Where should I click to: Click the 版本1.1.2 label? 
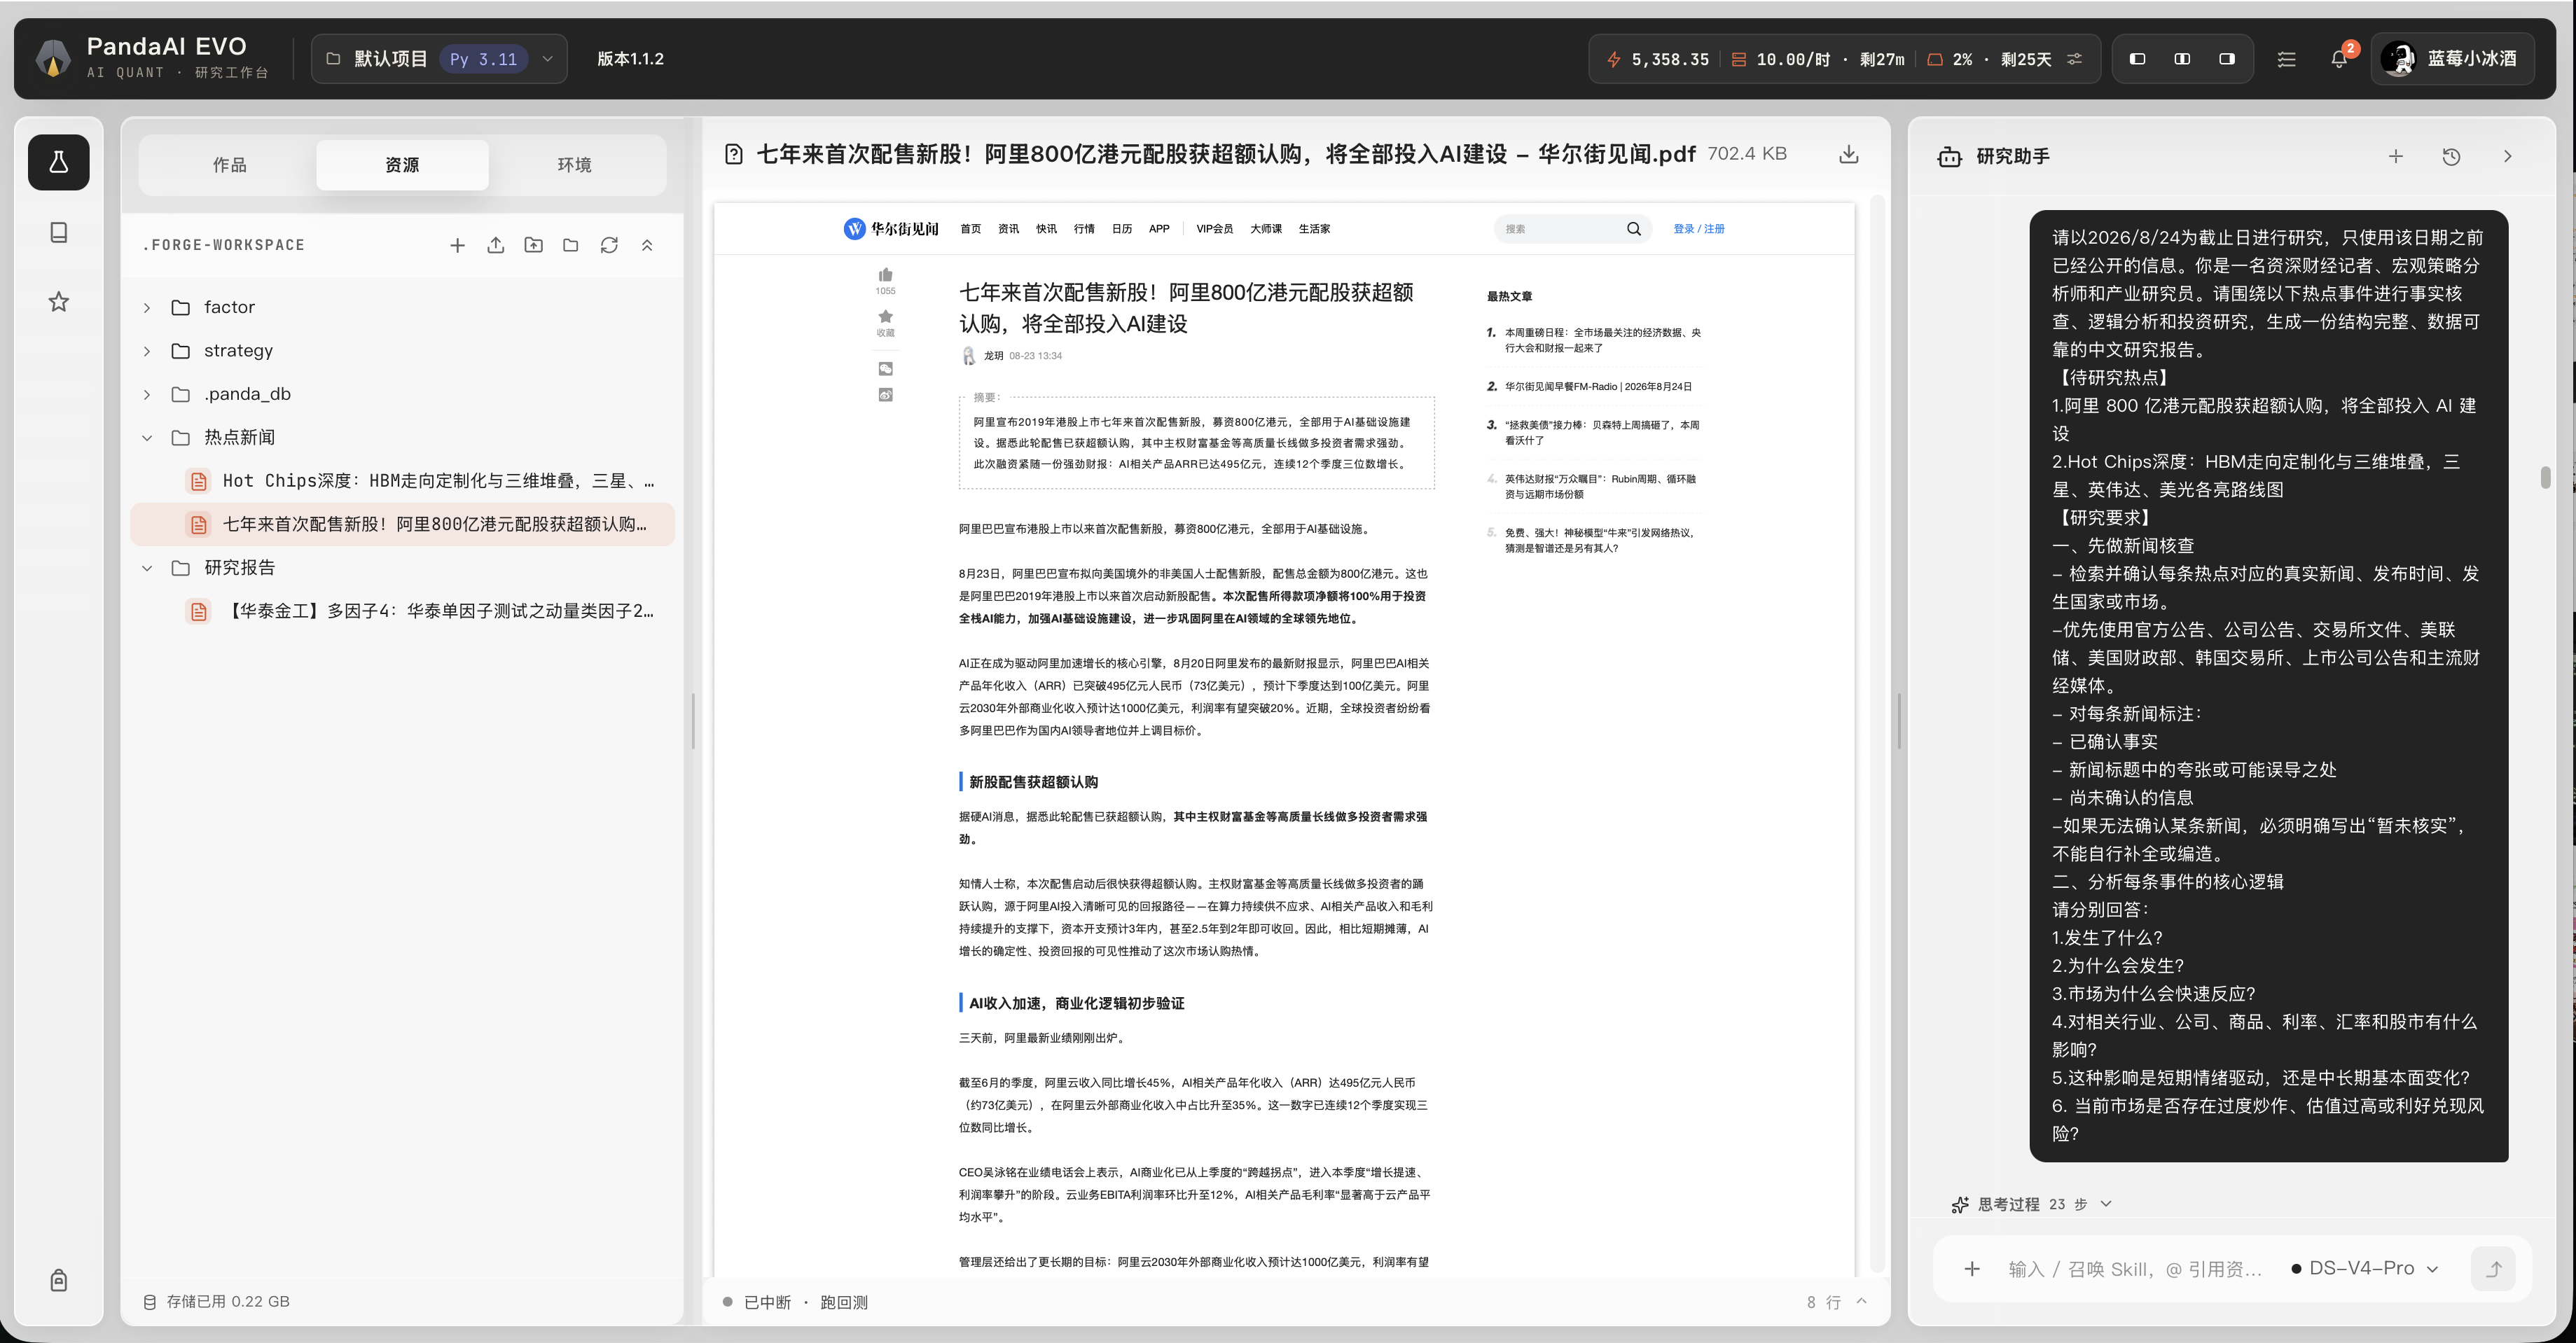coord(630,59)
